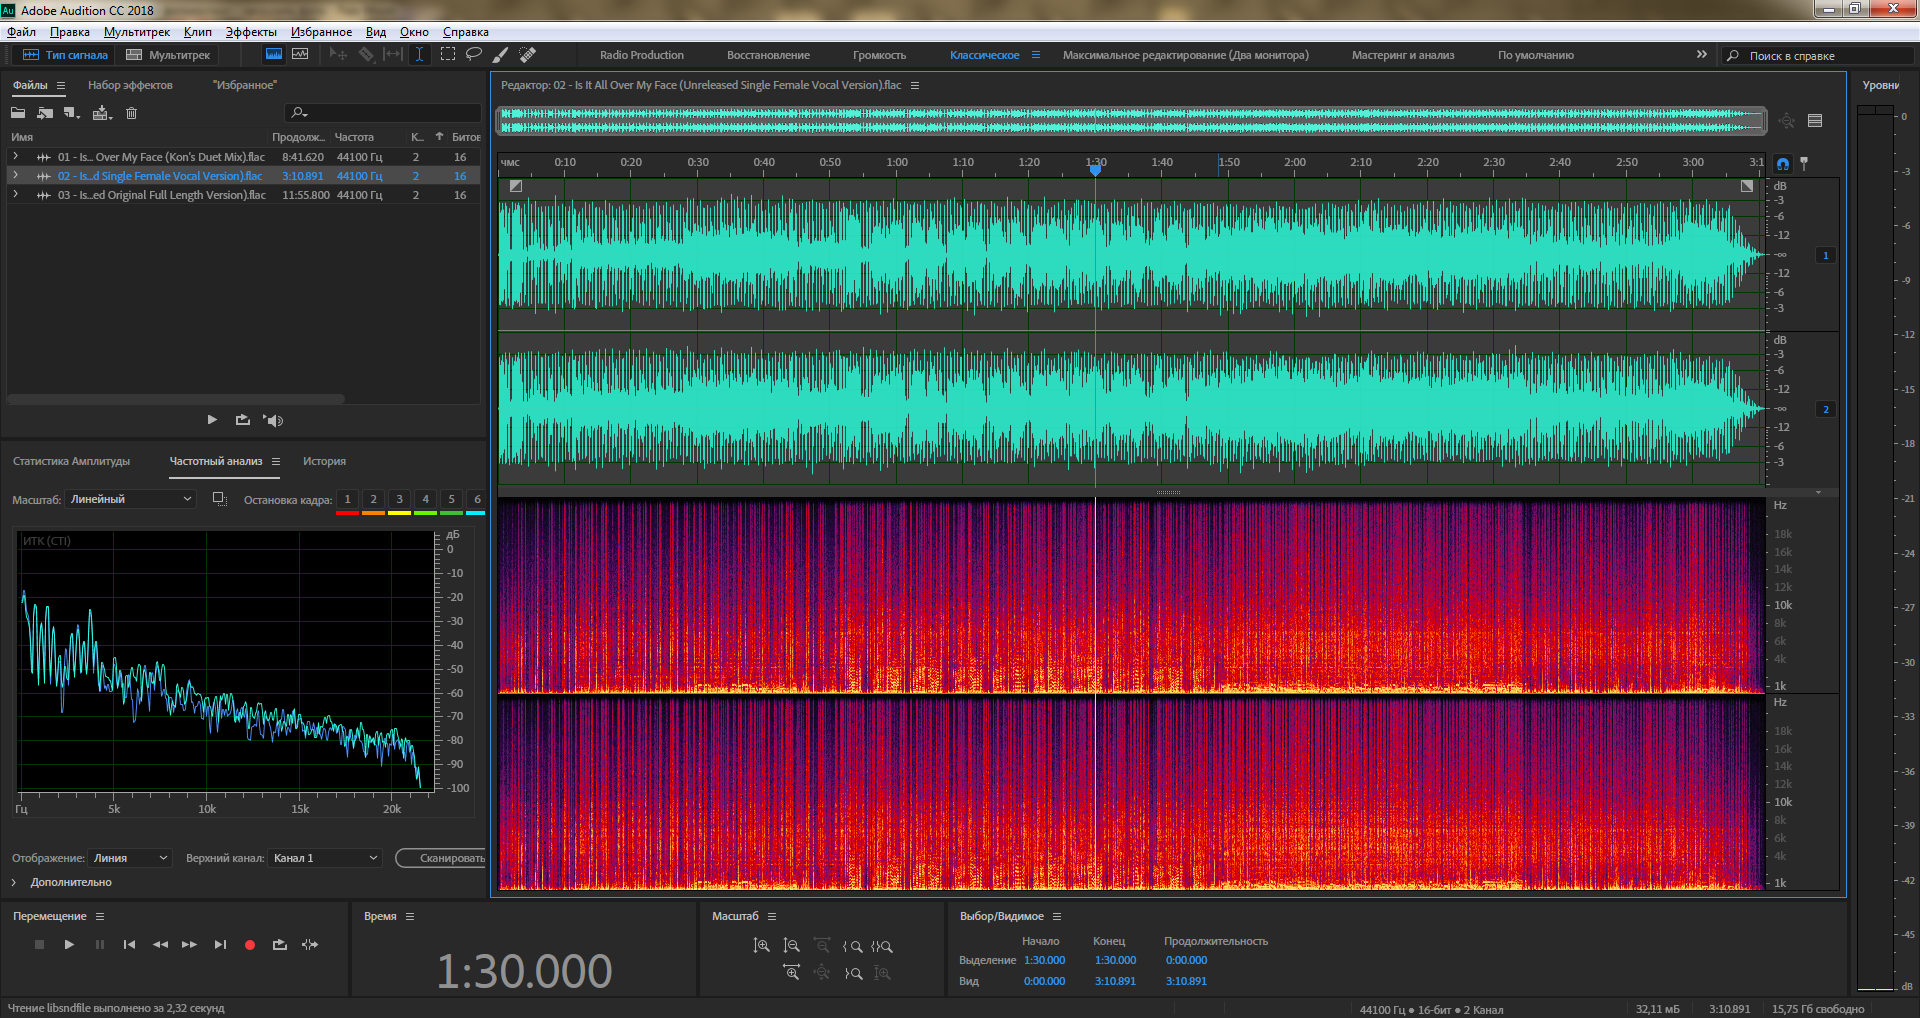Click hold frame button 6

477,499
